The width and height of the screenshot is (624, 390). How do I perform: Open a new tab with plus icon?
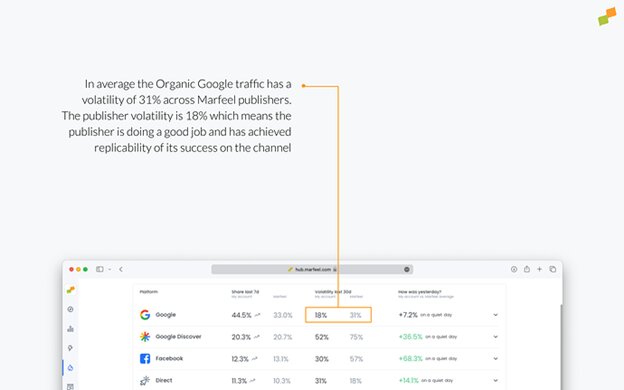point(539,269)
